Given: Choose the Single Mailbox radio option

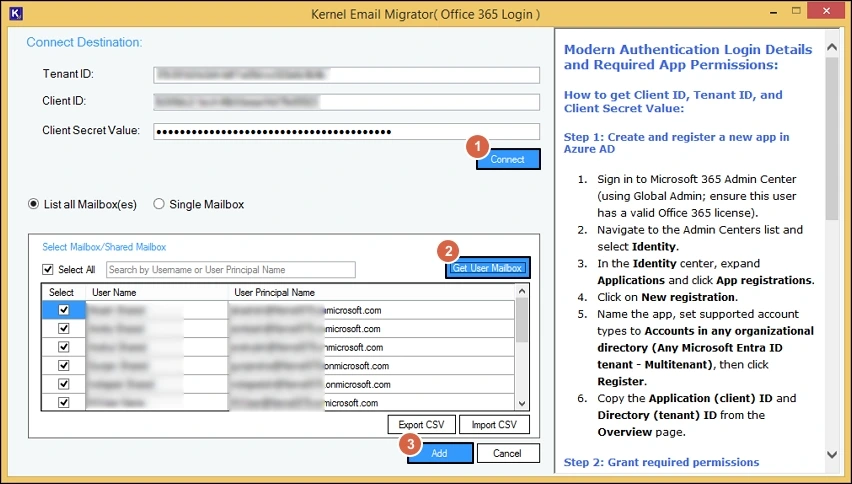Looking at the screenshot, I should 159,204.
